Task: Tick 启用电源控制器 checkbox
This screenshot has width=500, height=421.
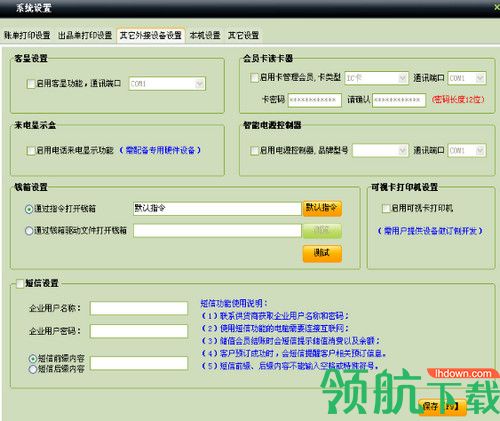Action: coord(254,151)
